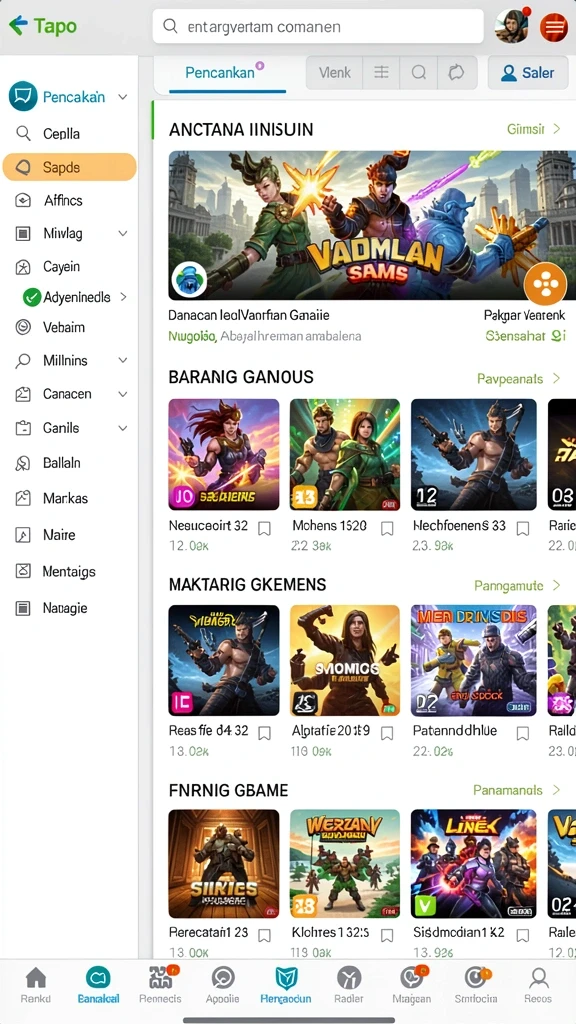576x1024 pixels.
Task: Click the green back arrow beside Tapo
Action: coord(18,25)
